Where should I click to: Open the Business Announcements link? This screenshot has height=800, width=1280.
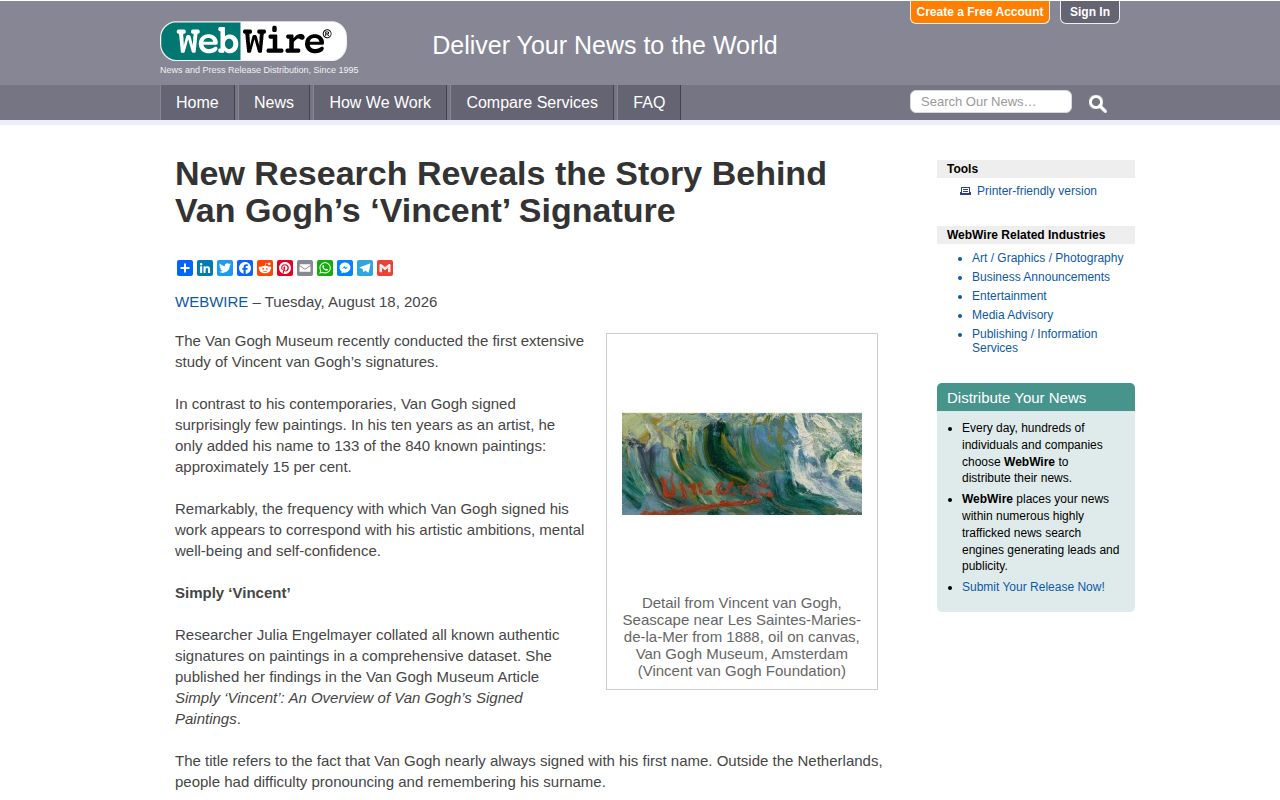(x=1041, y=277)
